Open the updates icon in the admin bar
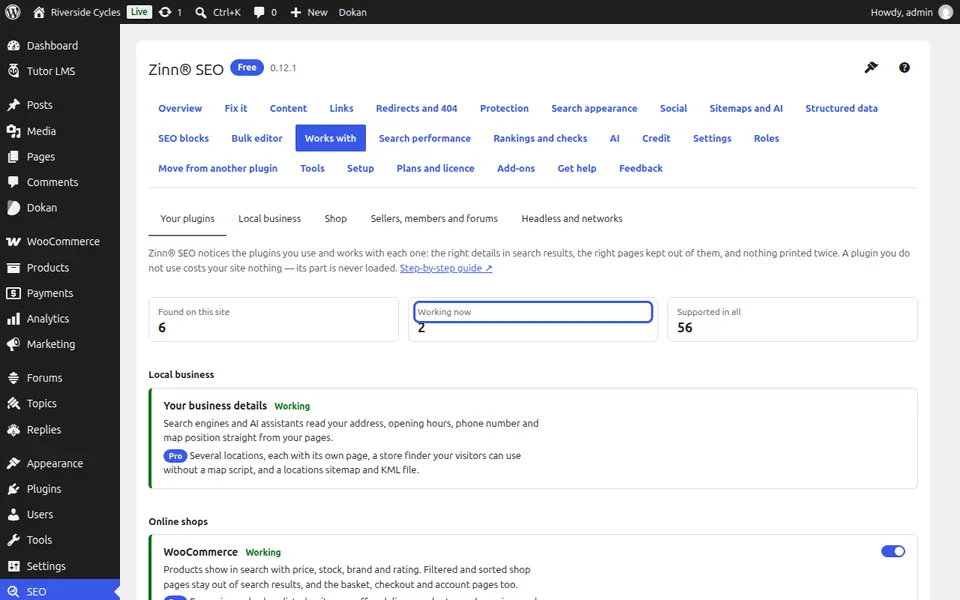The height and width of the screenshot is (600, 960). coord(165,12)
